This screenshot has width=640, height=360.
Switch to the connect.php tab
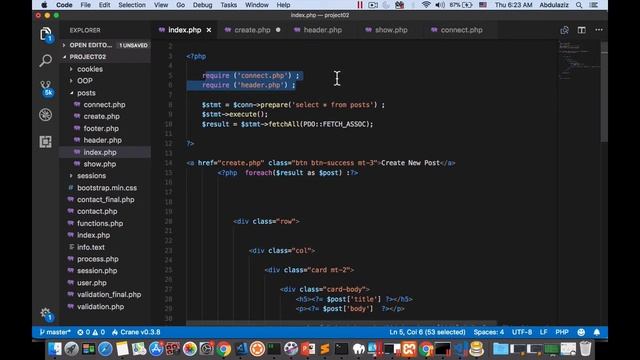pyautogui.click(x=461, y=30)
